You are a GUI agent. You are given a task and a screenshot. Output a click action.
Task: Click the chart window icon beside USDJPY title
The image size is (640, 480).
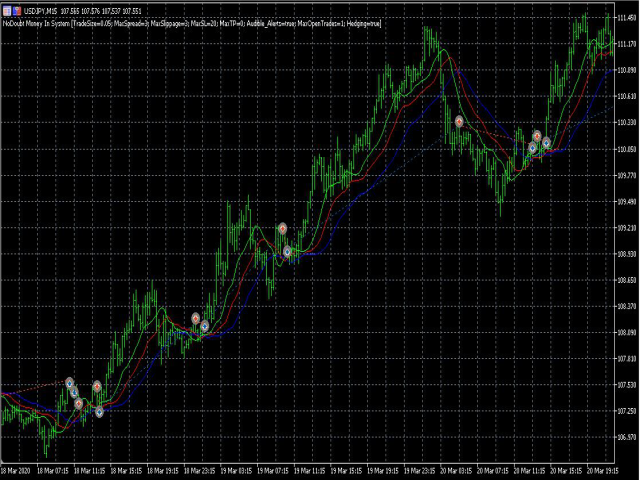(x=7, y=11)
